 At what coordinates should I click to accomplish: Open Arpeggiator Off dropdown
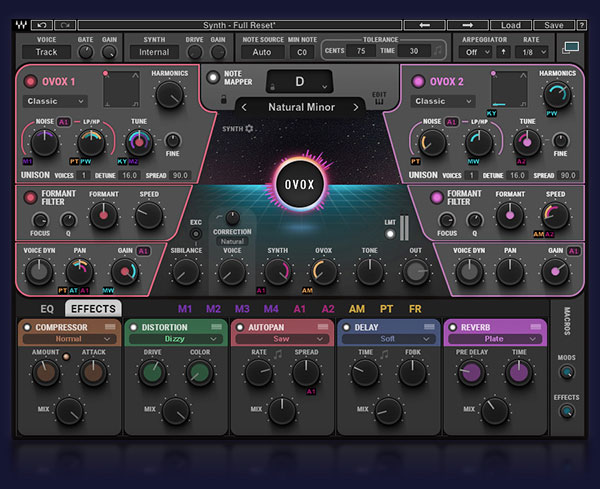tap(476, 52)
